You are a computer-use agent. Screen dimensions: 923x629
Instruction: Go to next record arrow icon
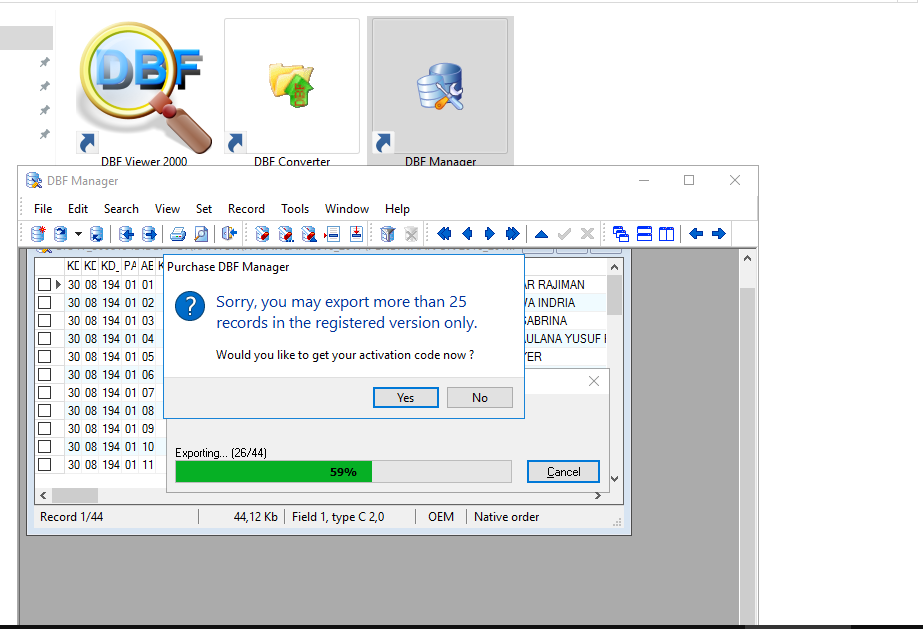(x=490, y=234)
